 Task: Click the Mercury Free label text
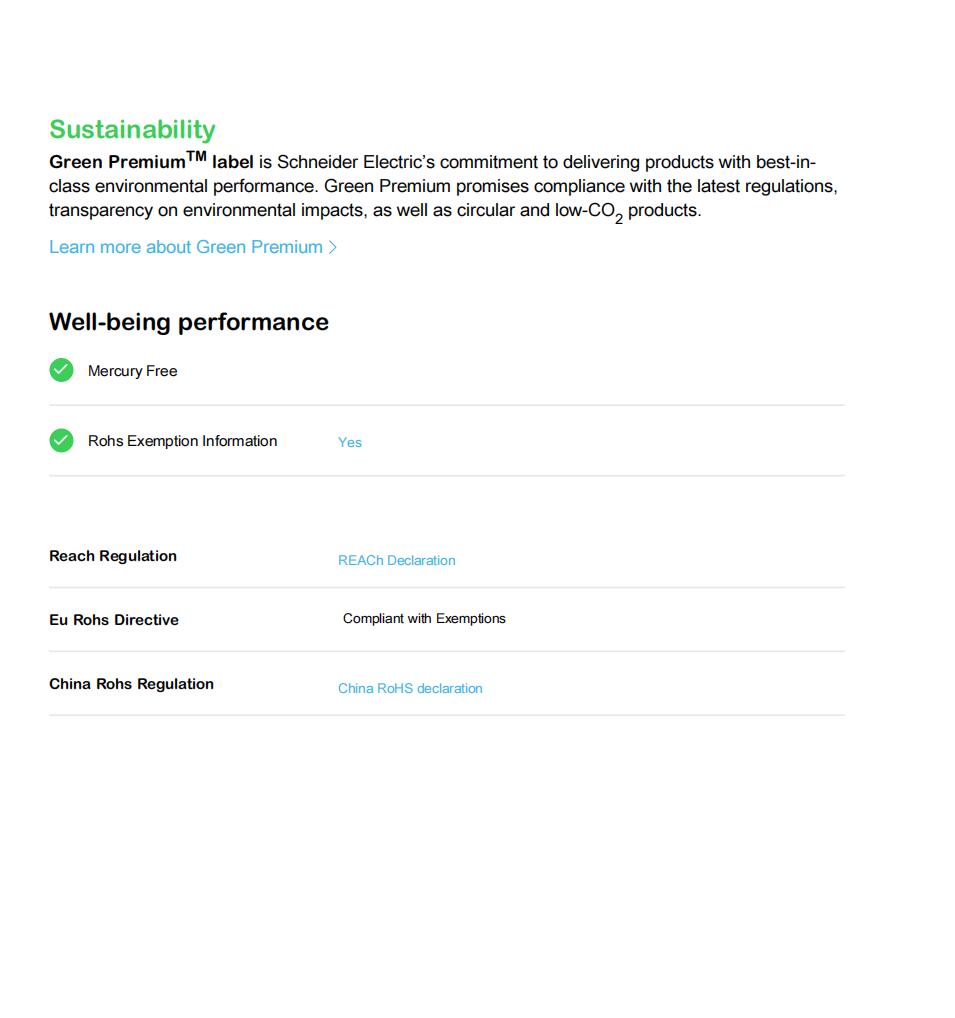coord(132,371)
